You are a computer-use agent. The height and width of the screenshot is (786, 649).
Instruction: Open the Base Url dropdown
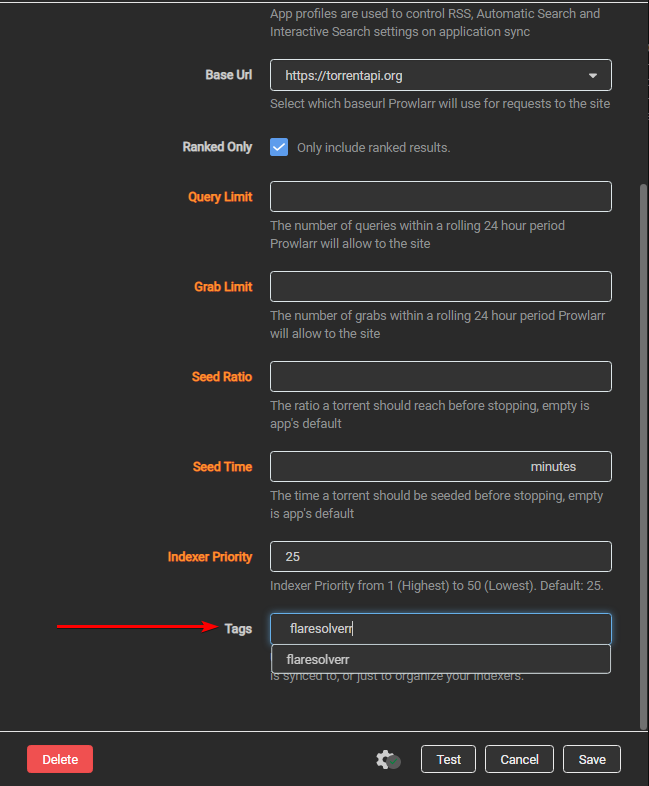440,75
